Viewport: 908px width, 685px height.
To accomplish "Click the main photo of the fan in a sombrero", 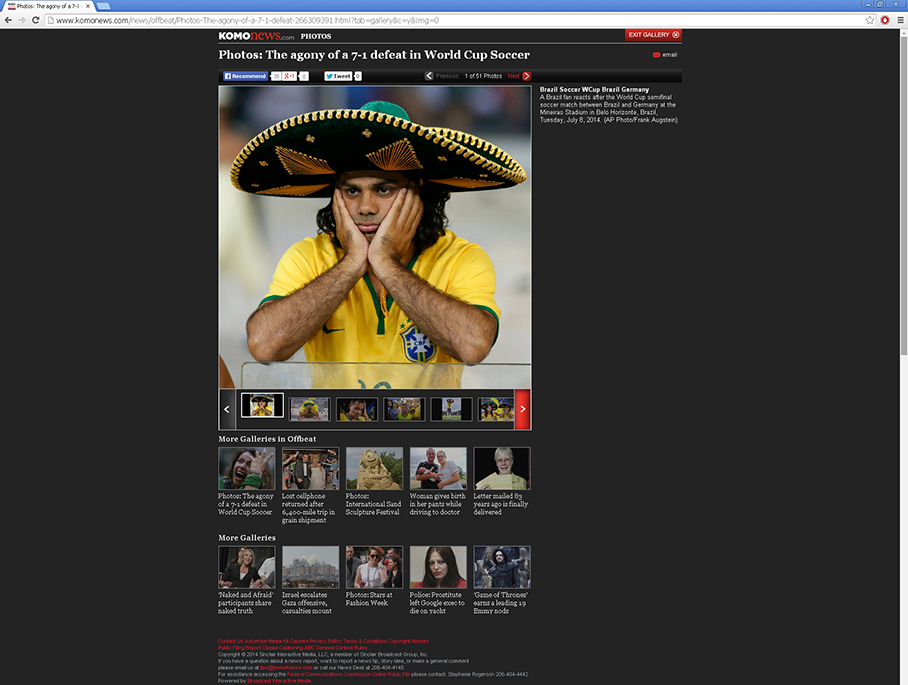I will pyautogui.click(x=375, y=237).
